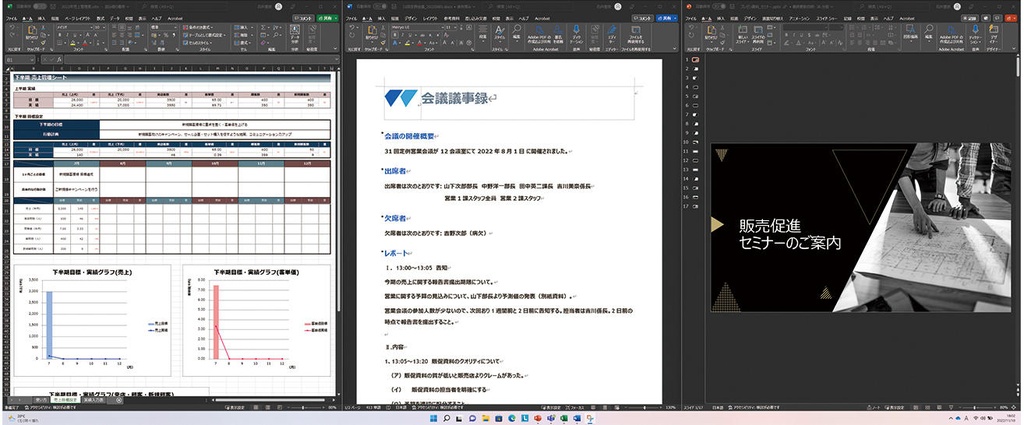Click Format Painter brush in Excel clipboard group
The height and width of the screenshot is (425, 1024).
[41, 42]
